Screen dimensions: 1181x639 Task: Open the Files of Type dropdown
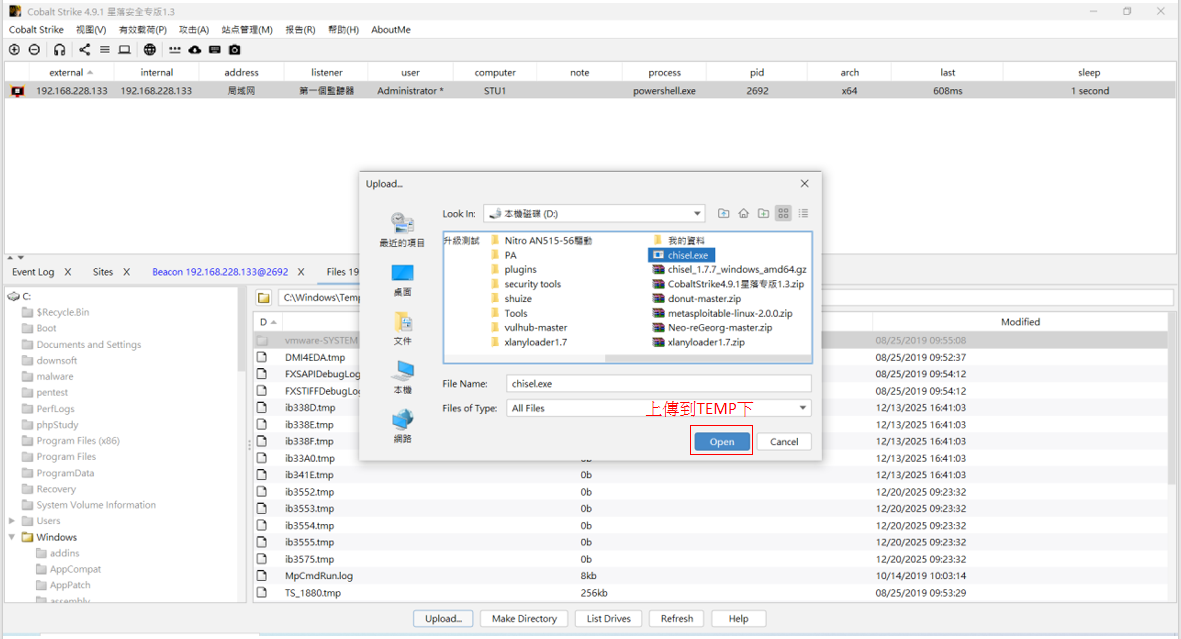pyautogui.click(x=803, y=408)
